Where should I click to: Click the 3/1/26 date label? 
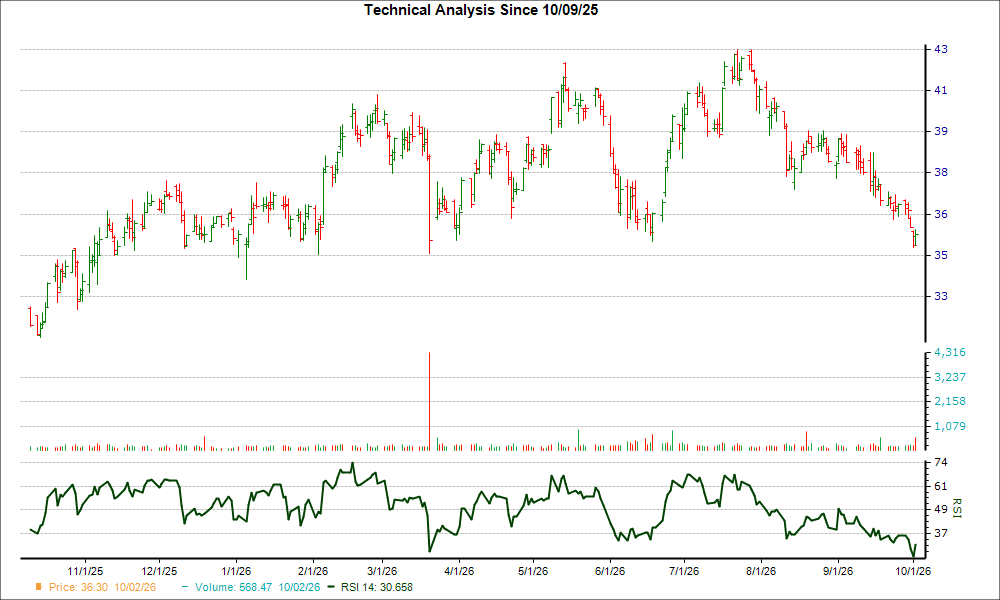pyautogui.click(x=382, y=571)
